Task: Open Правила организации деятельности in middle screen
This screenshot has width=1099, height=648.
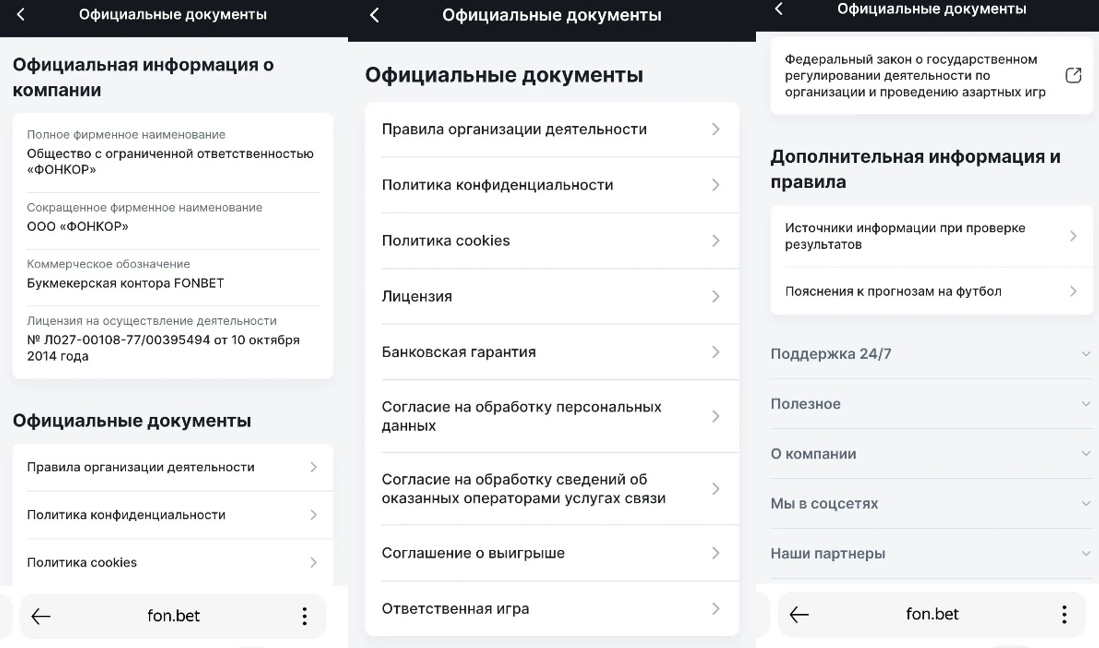Action: click(x=552, y=130)
